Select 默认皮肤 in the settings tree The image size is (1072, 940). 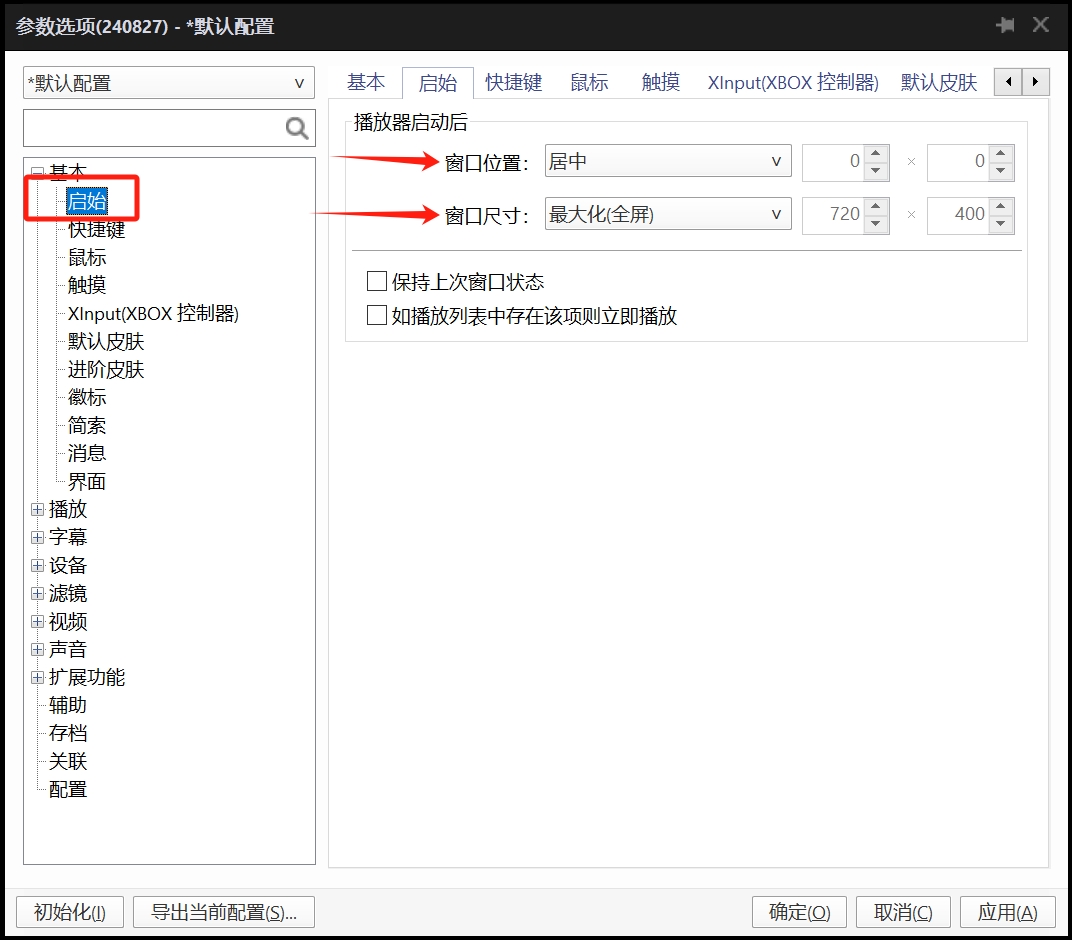point(106,341)
